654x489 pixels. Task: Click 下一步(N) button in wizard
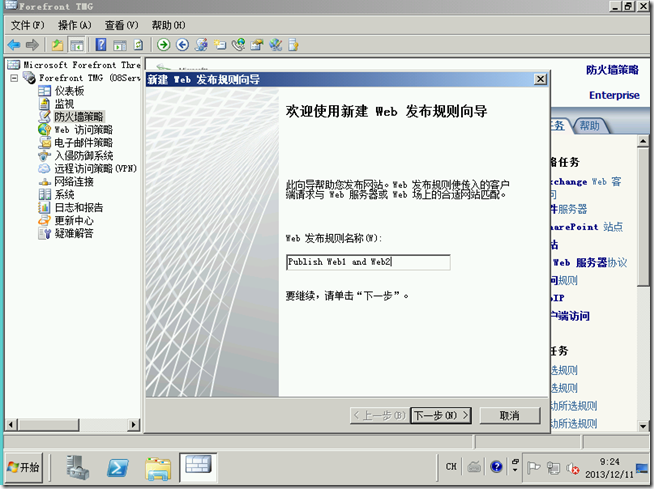click(441, 416)
